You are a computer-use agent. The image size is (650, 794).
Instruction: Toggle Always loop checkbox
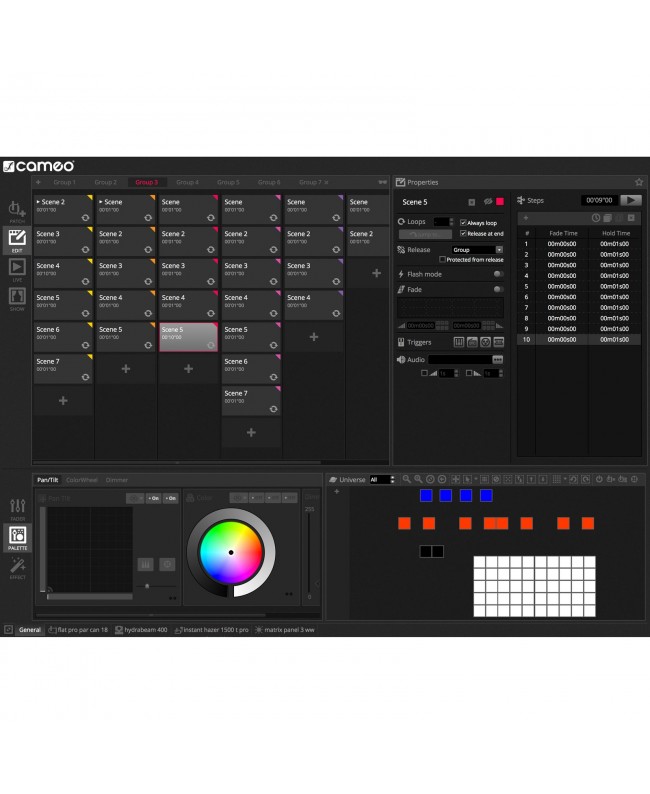click(463, 222)
